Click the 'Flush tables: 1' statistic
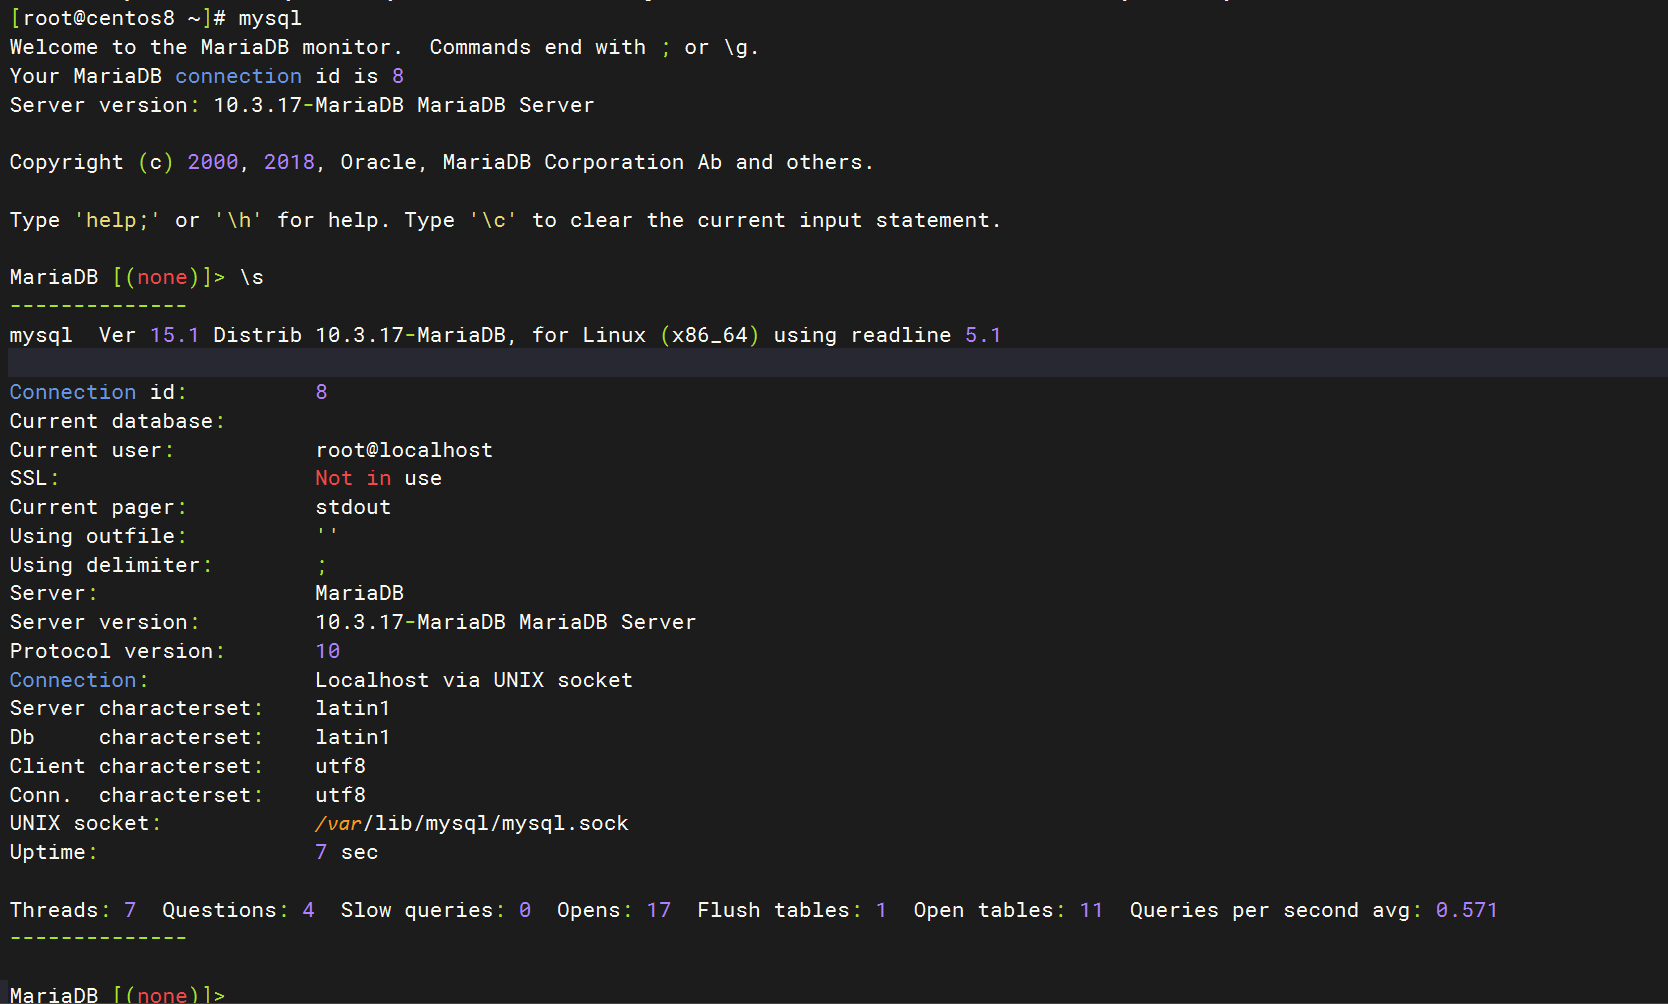 [x=792, y=910]
